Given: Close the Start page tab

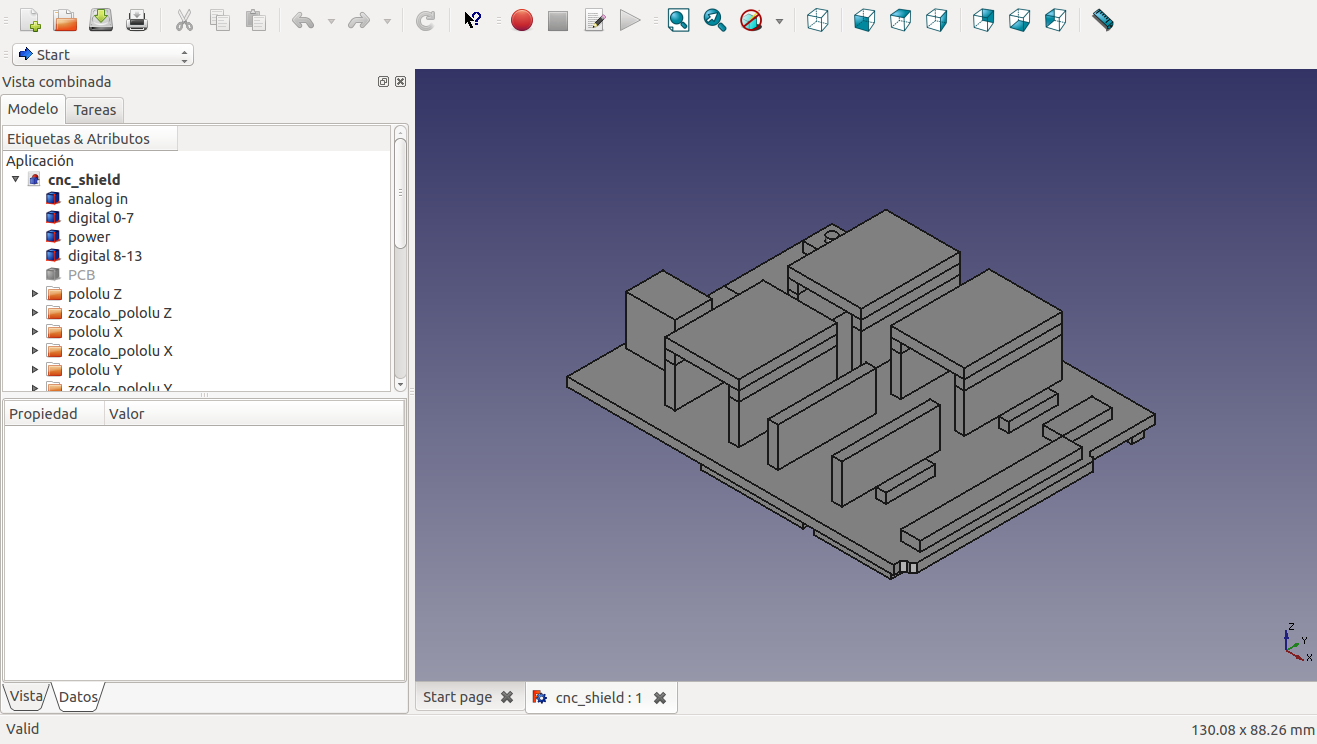Looking at the screenshot, I should coord(507,697).
